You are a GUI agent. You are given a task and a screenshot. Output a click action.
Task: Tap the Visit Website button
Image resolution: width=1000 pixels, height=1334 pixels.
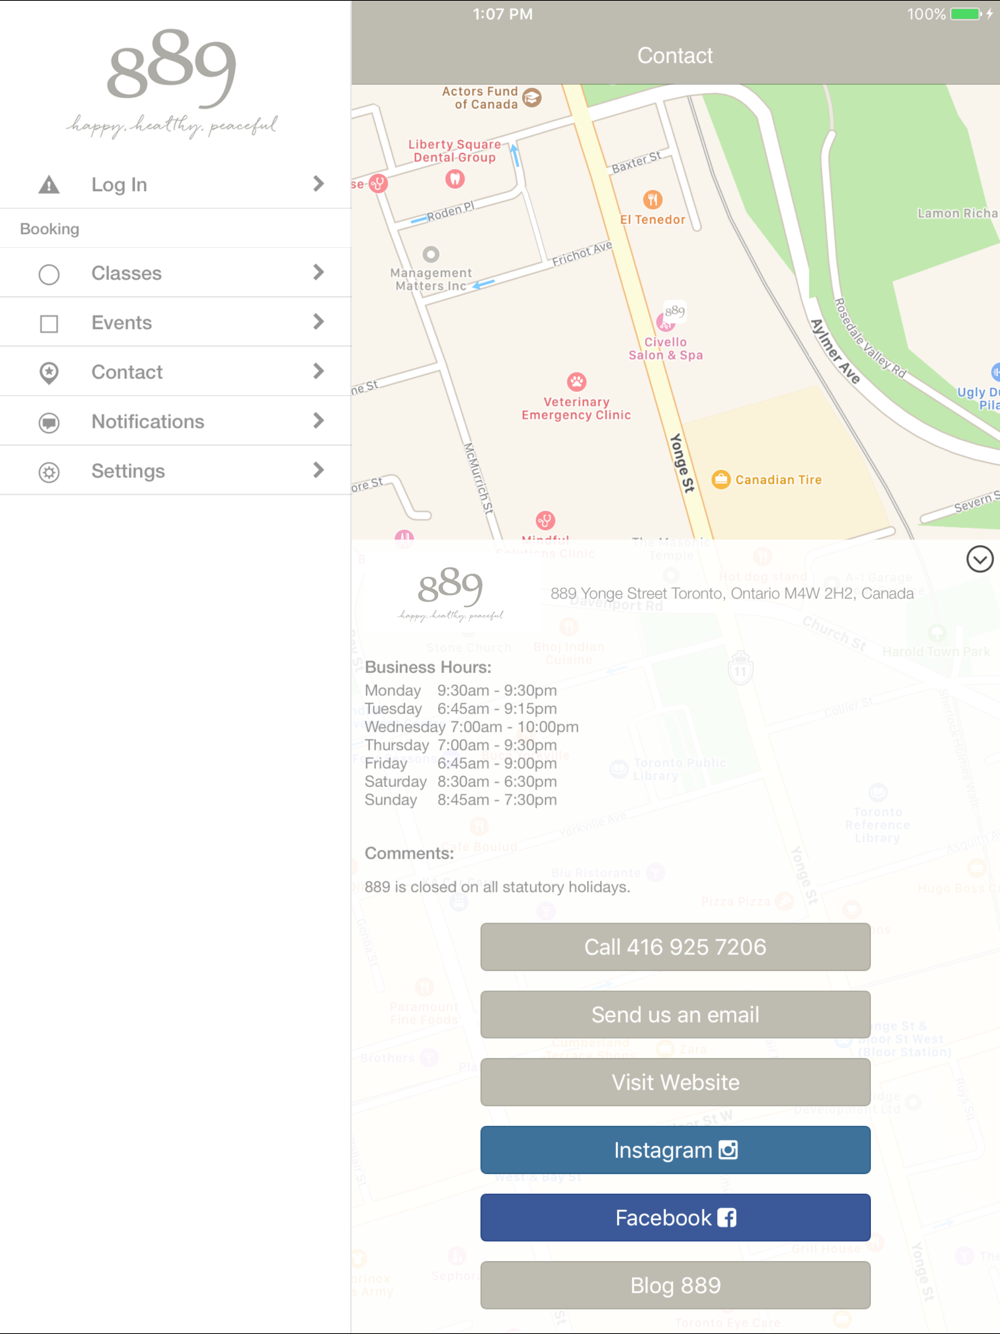(675, 1082)
